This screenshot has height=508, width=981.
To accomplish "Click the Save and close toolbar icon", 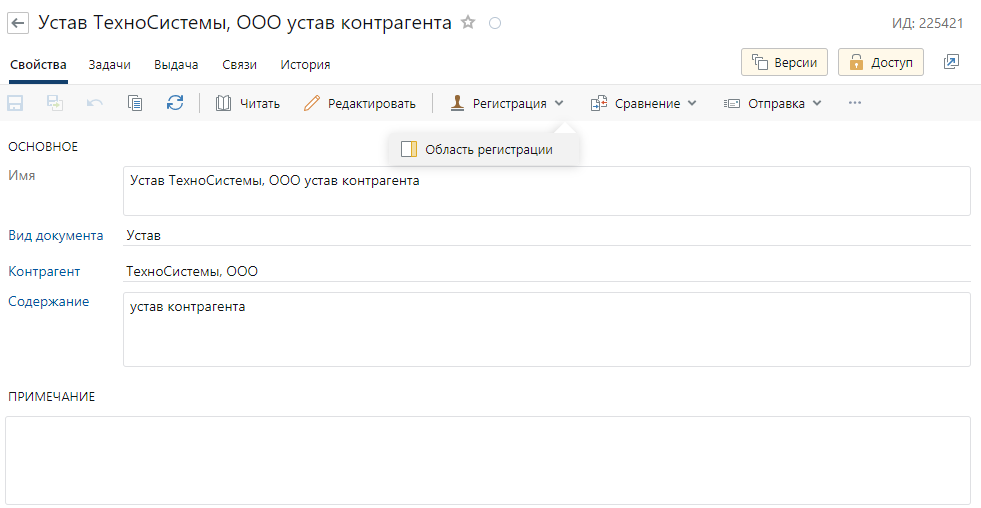I will pos(55,103).
